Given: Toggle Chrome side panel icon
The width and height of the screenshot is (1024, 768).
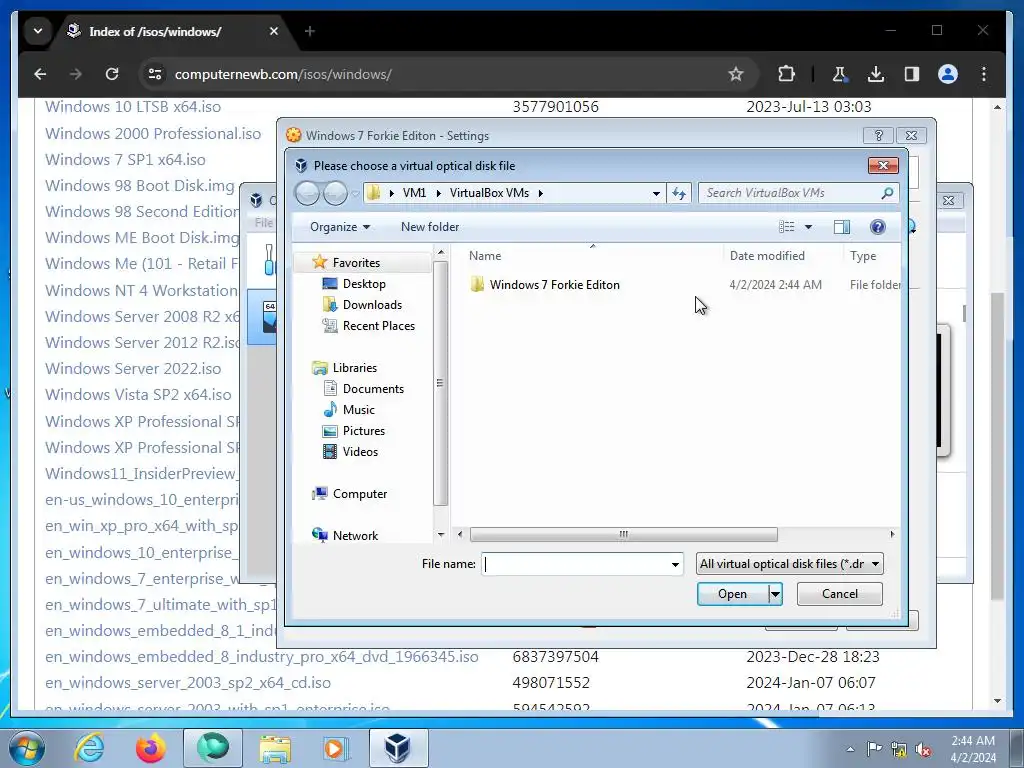Looking at the screenshot, I should [912, 74].
